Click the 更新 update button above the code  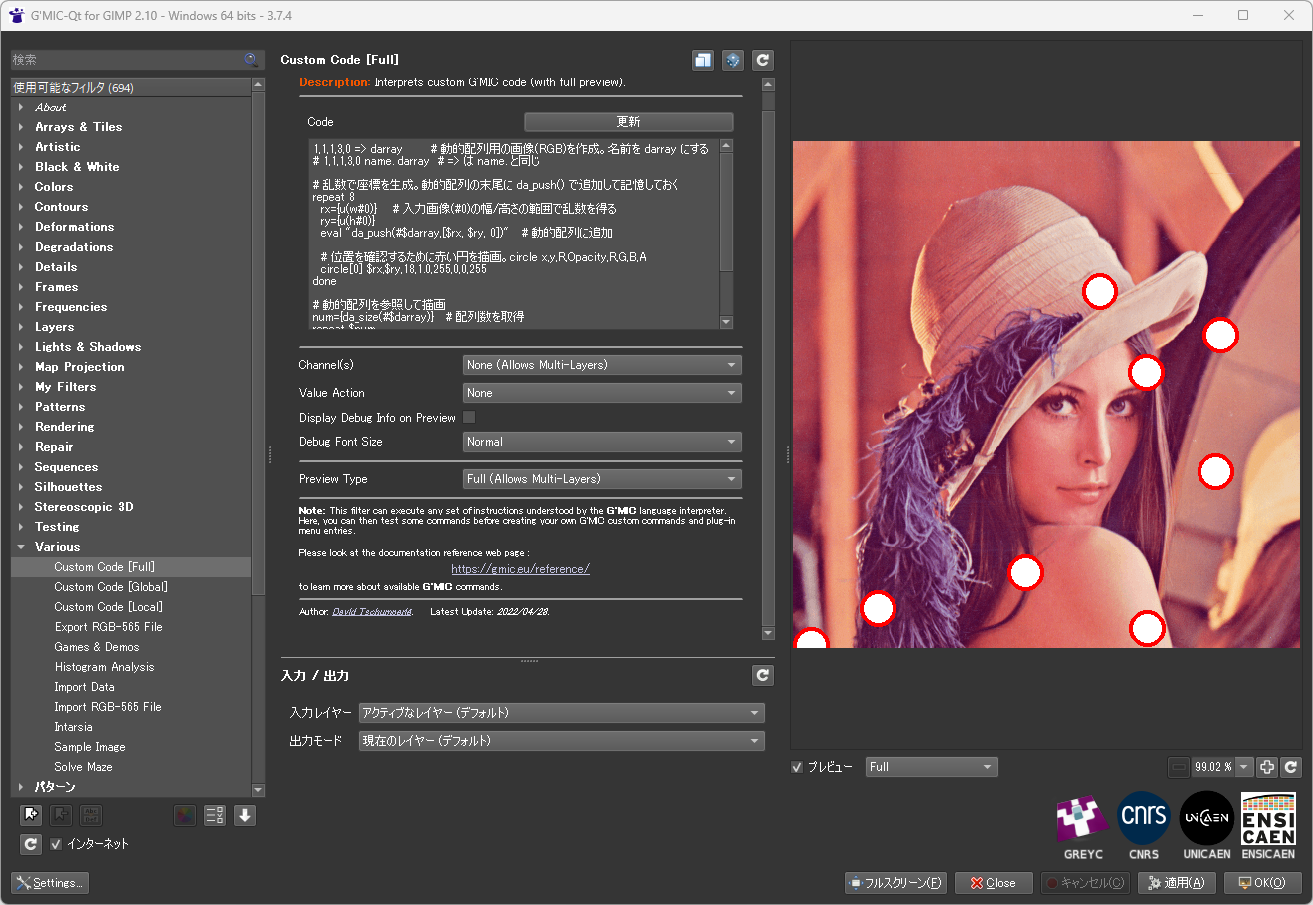(x=628, y=122)
